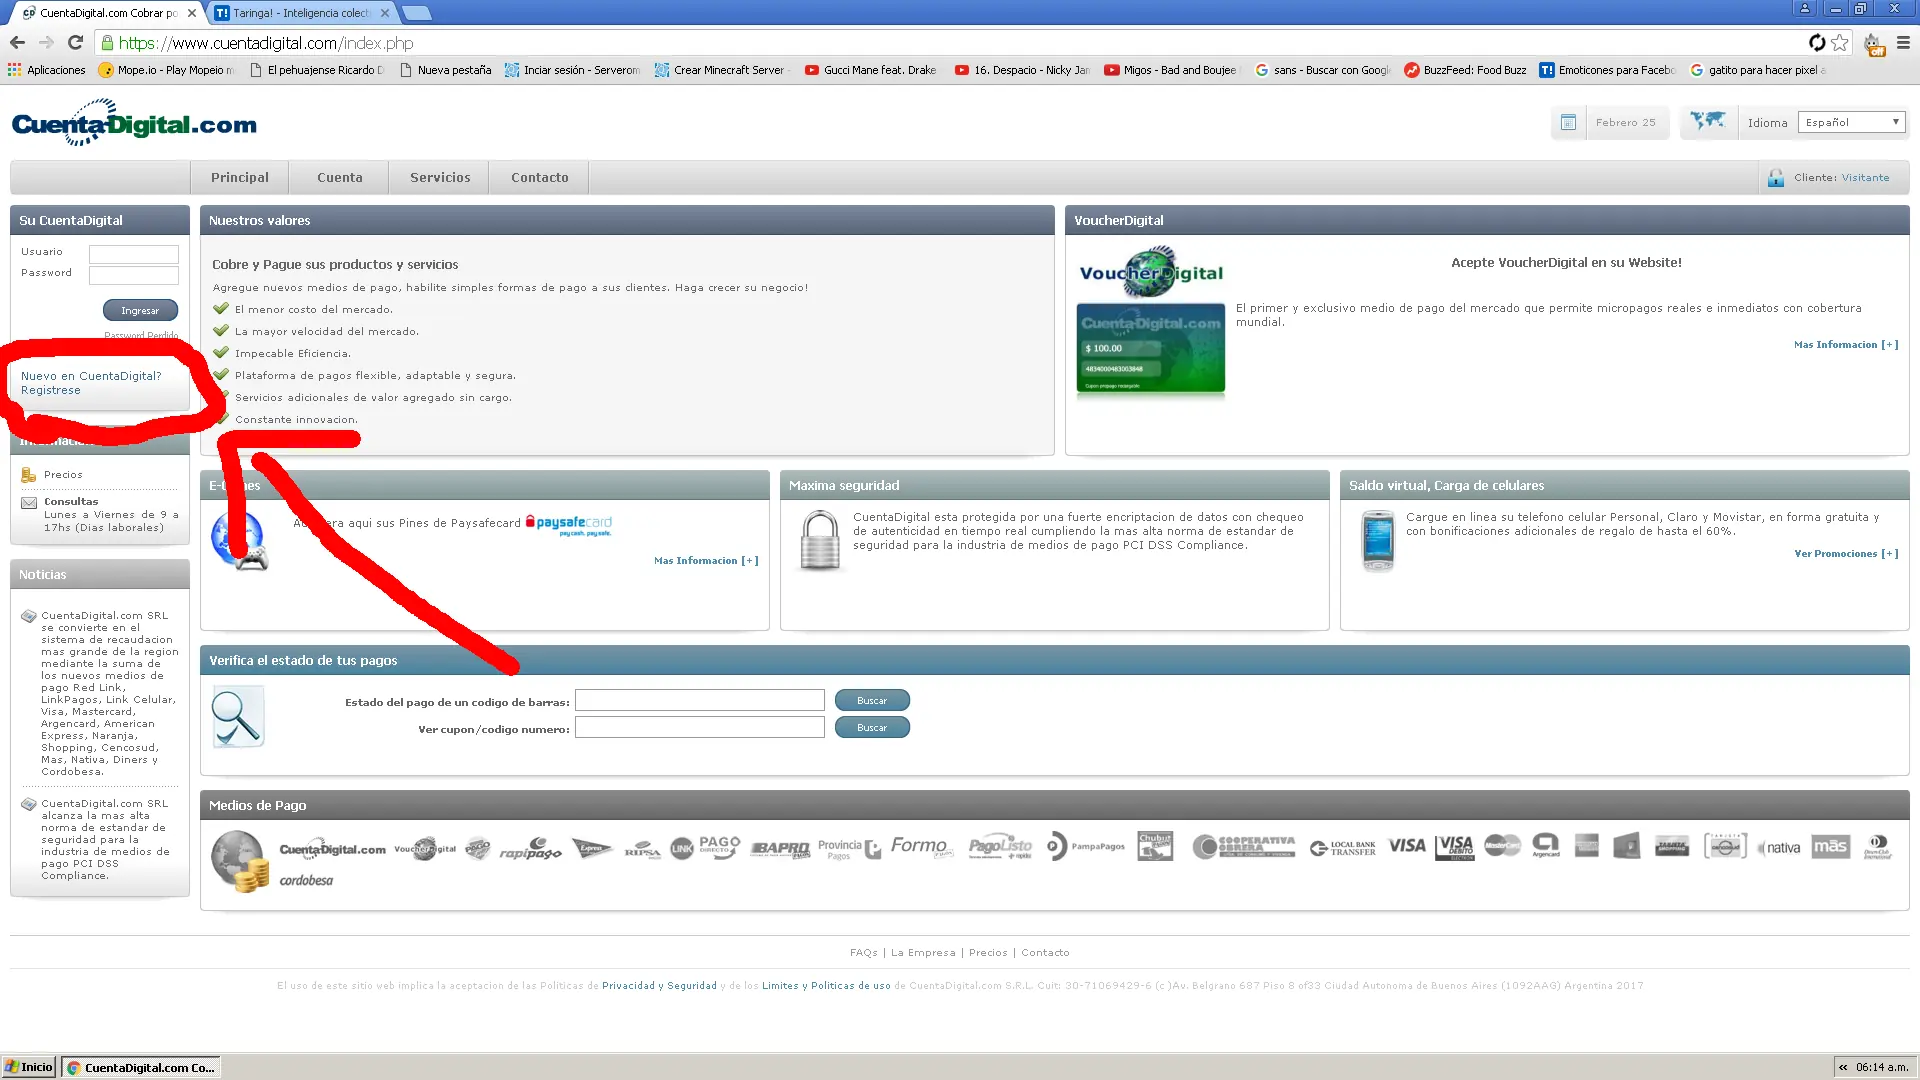Select the Cooperativa Obrera logo
The width and height of the screenshot is (1920, 1080).
tap(1244, 847)
